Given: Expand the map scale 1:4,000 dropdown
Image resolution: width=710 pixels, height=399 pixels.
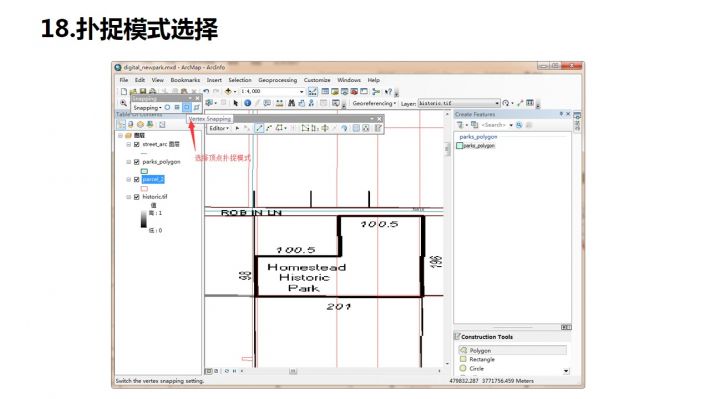Looking at the screenshot, I should [302, 91].
